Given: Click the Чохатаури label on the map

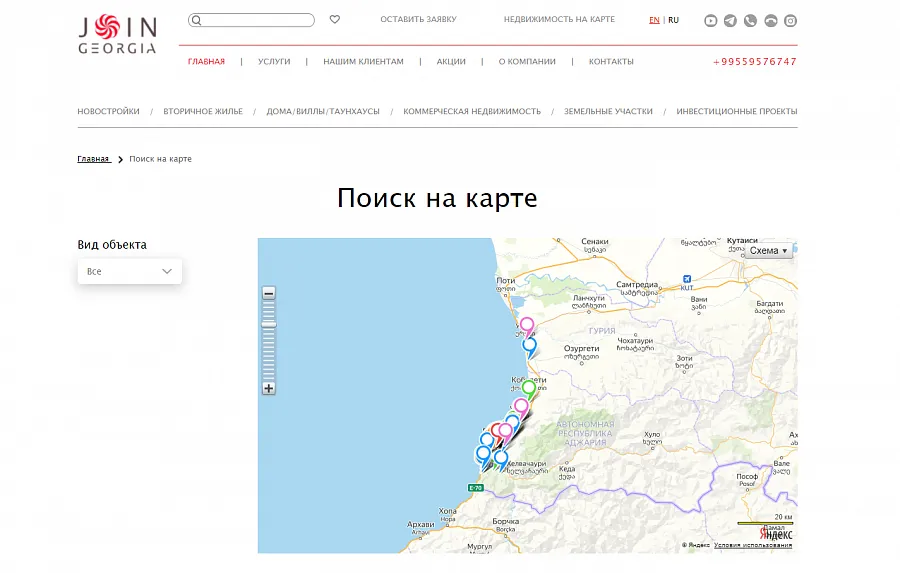Looking at the screenshot, I should coord(635,341).
